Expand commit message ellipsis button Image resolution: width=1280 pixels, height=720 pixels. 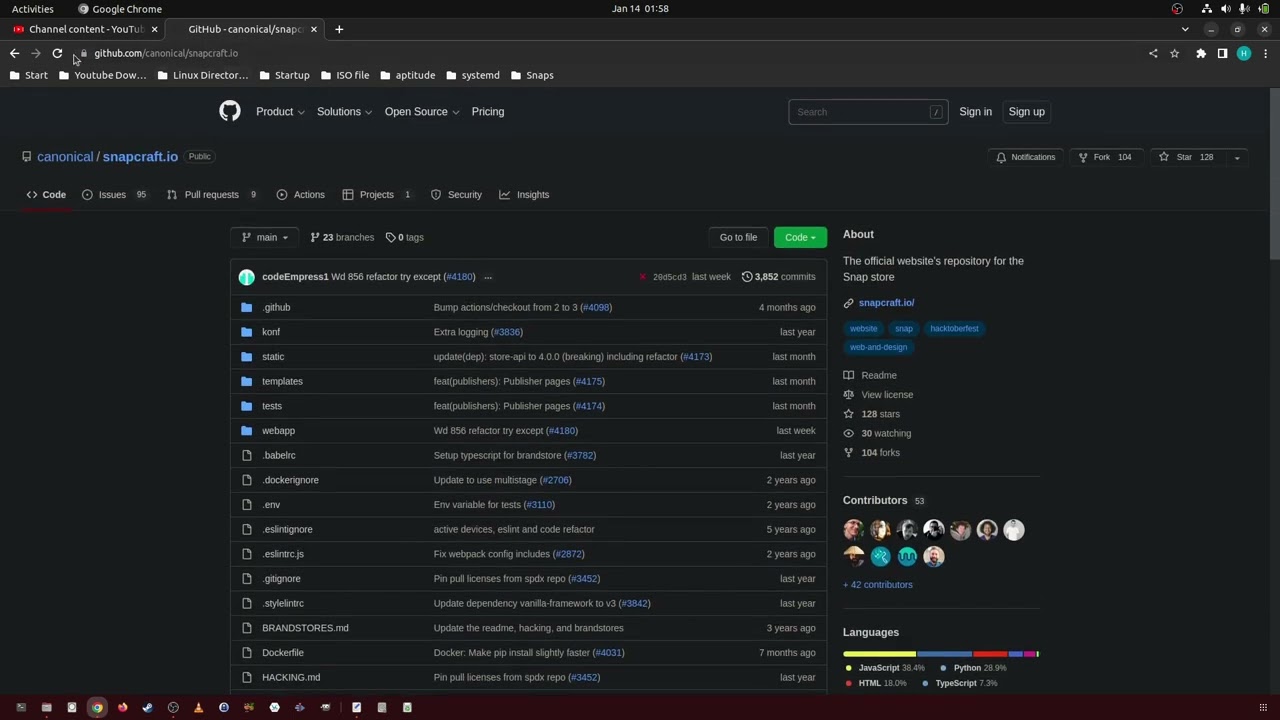pyautogui.click(x=488, y=277)
